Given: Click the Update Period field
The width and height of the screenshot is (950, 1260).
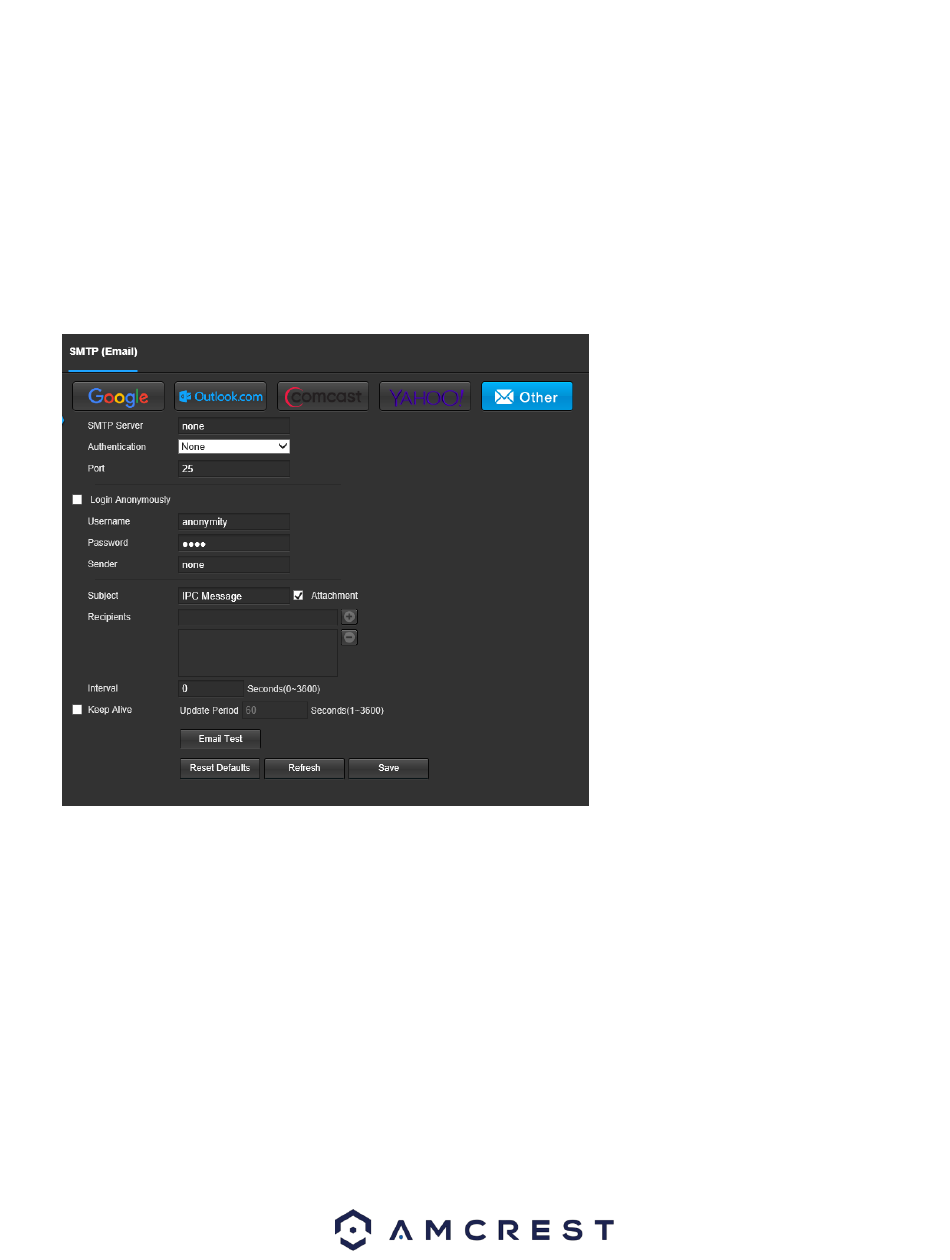Looking at the screenshot, I should click(274, 710).
